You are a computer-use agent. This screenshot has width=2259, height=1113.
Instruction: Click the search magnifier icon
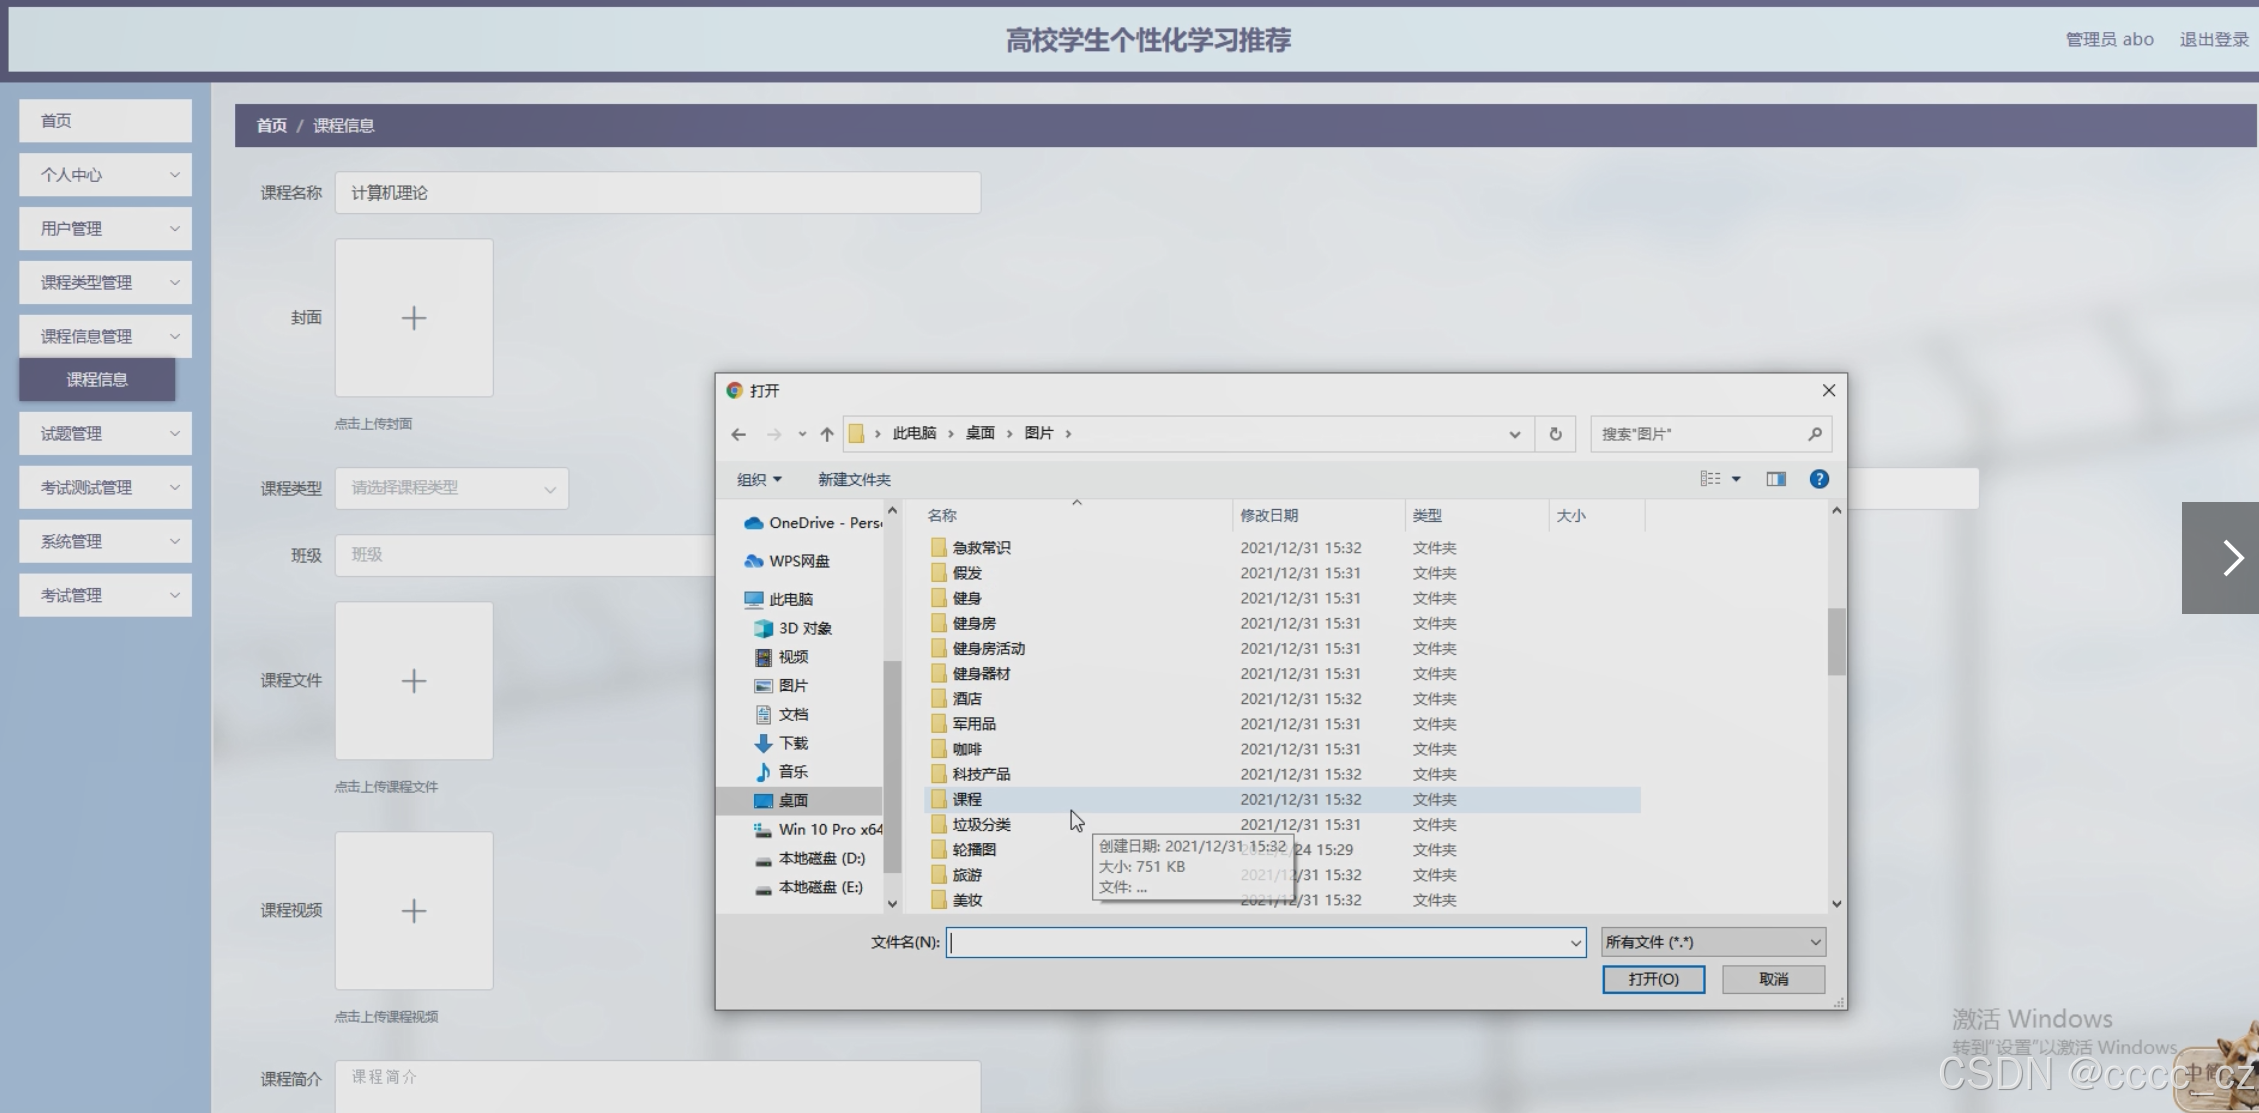[1814, 434]
